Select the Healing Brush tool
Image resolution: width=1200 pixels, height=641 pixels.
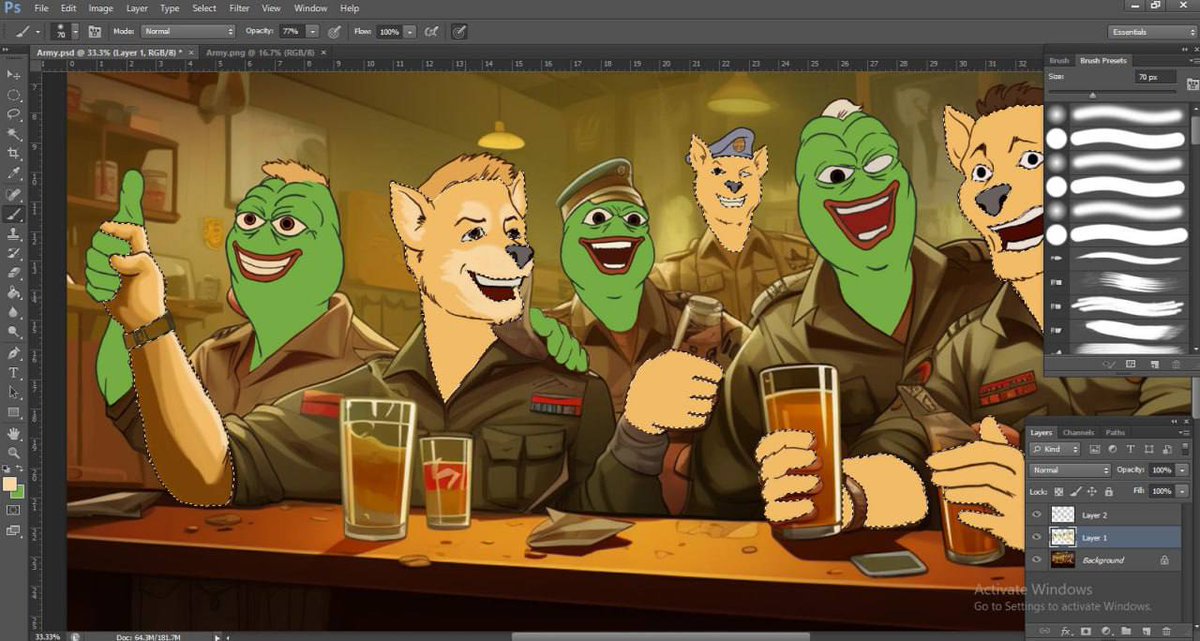pyautogui.click(x=14, y=194)
